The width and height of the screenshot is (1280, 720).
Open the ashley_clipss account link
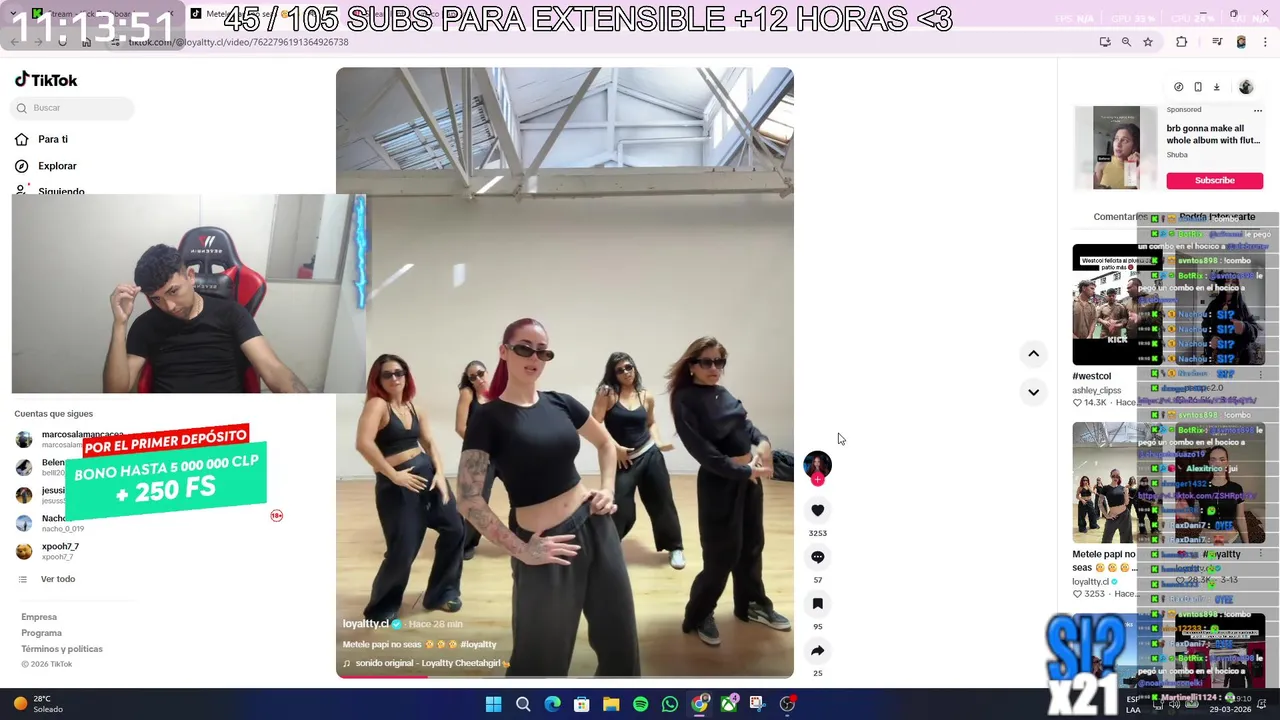(x=1097, y=390)
